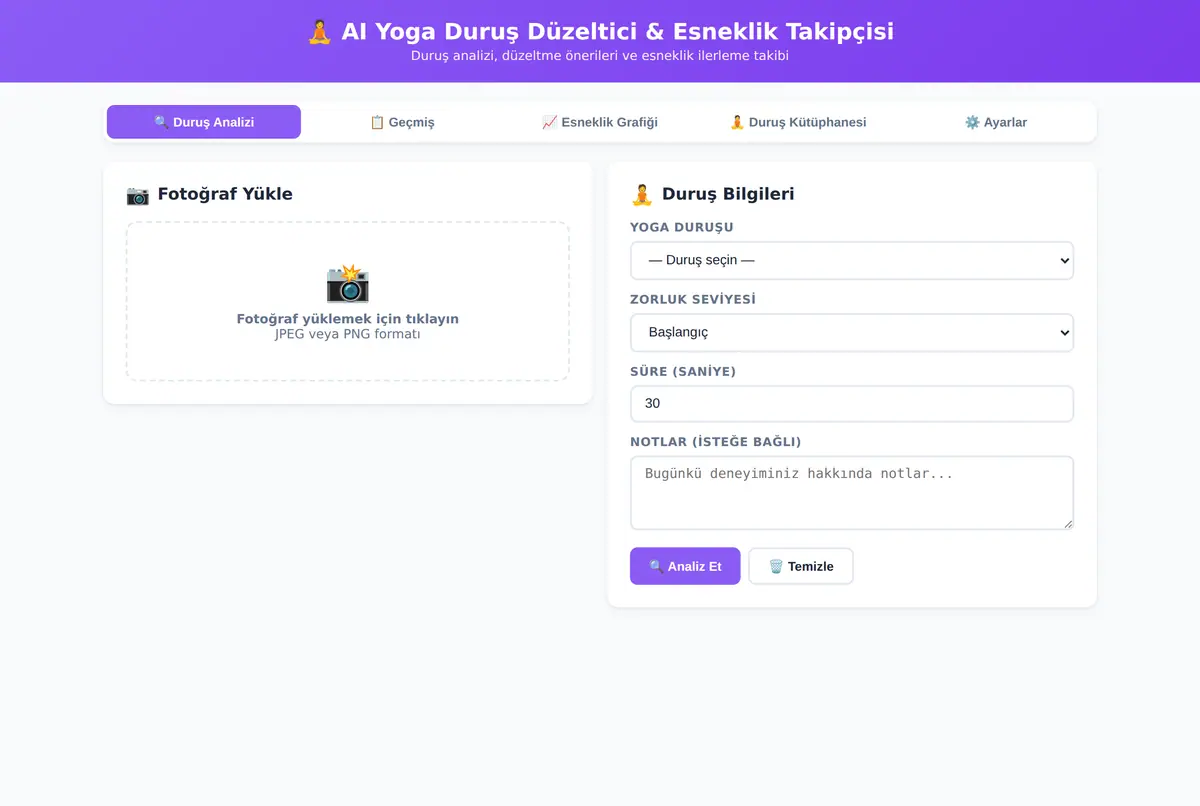Open the Esneklik Grafiği tab
The width and height of the screenshot is (1200, 806).
pos(600,122)
